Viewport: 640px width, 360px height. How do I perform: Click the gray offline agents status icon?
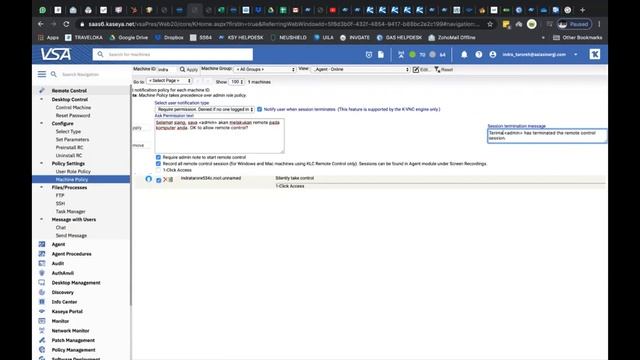click(433, 54)
